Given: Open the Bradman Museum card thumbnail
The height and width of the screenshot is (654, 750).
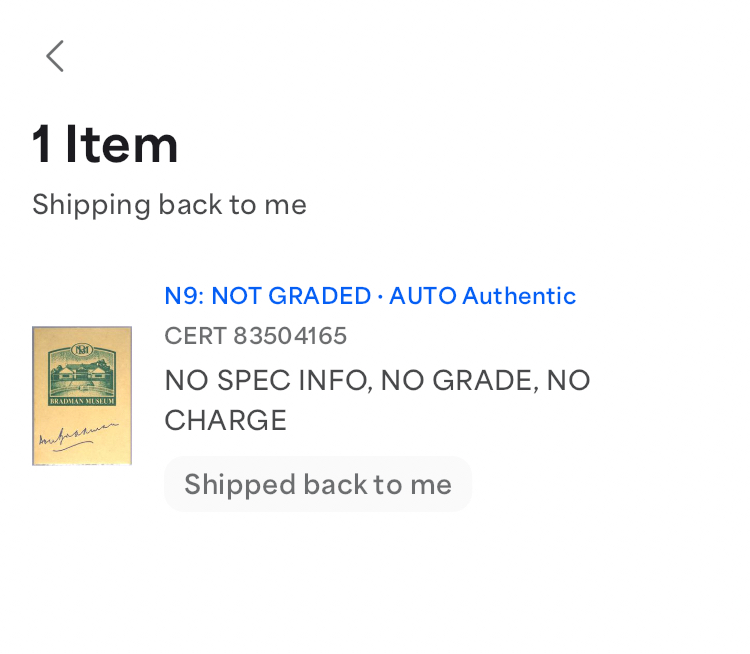Looking at the screenshot, I should click(82, 396).
